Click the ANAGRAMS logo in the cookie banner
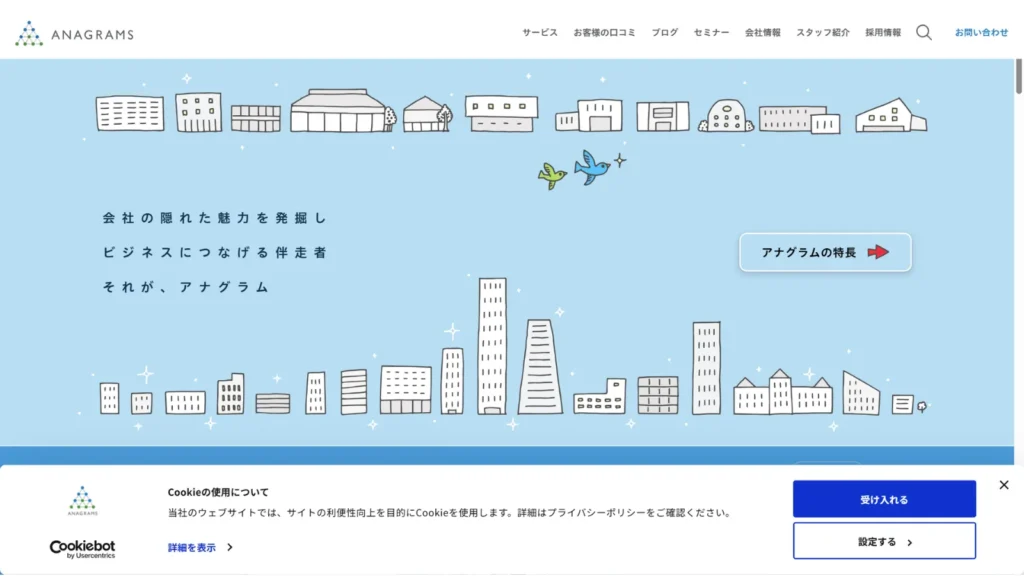The image size is (1024, 576). tap(82, 501)
